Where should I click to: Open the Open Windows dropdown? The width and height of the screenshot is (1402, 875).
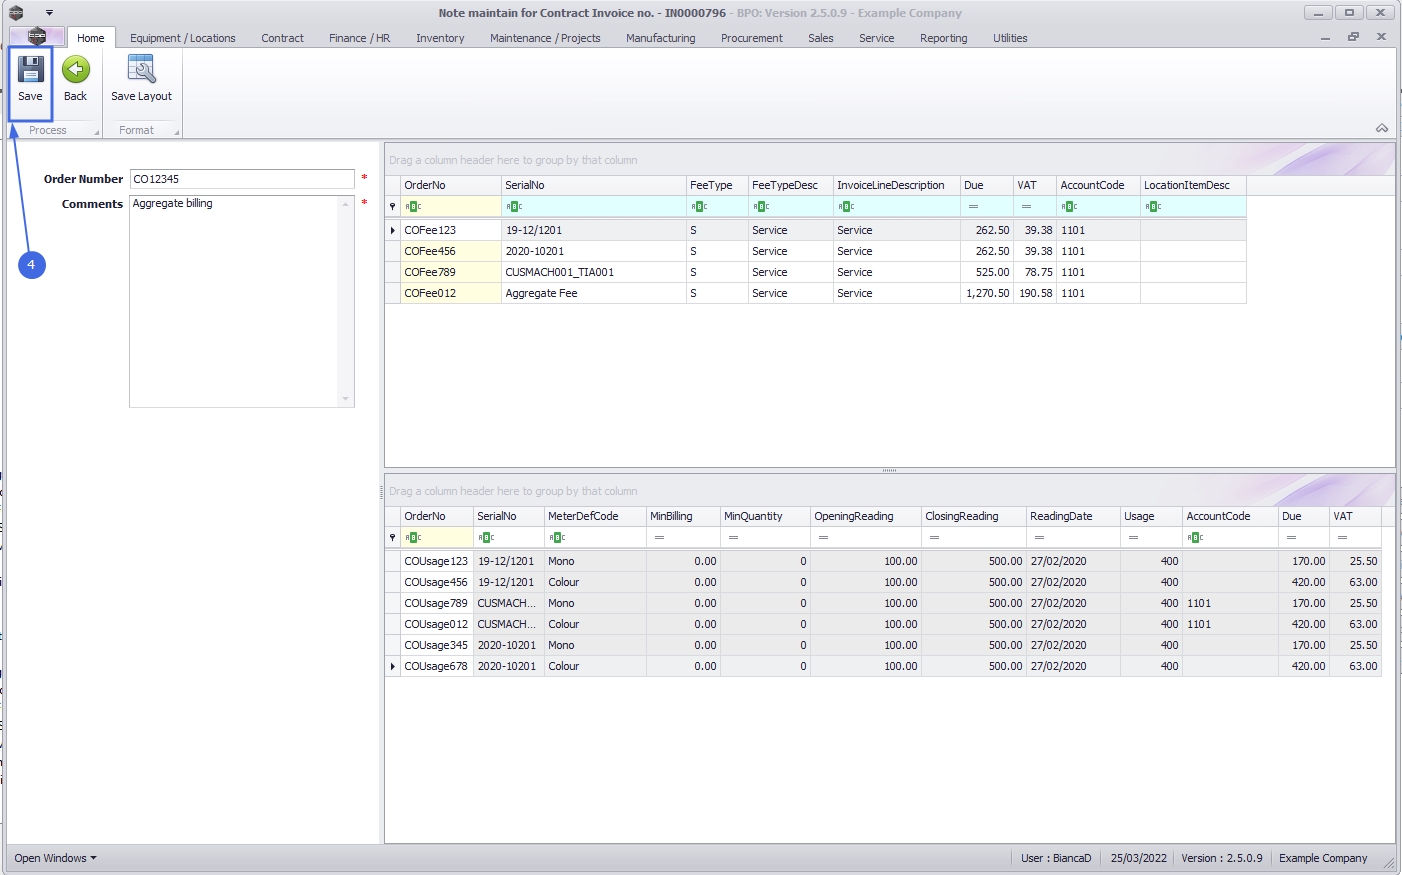pos(55,858)
